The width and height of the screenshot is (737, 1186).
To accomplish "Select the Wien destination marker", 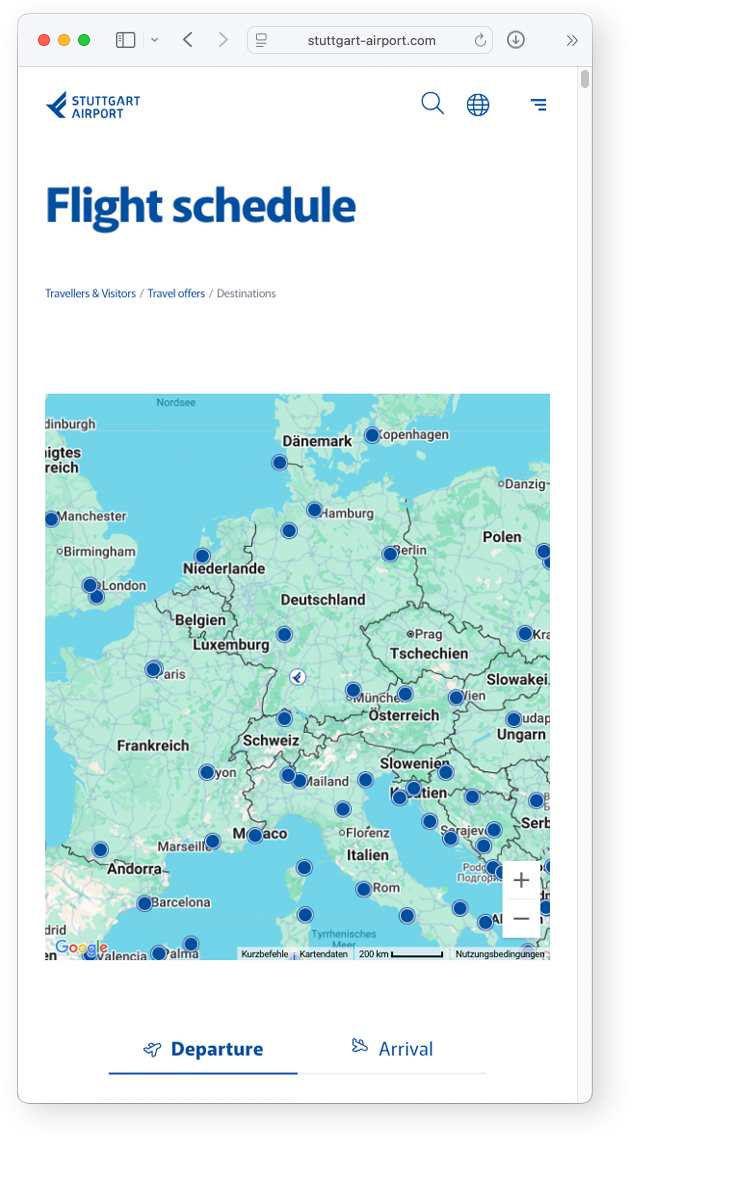I will (x=456, y=697).
